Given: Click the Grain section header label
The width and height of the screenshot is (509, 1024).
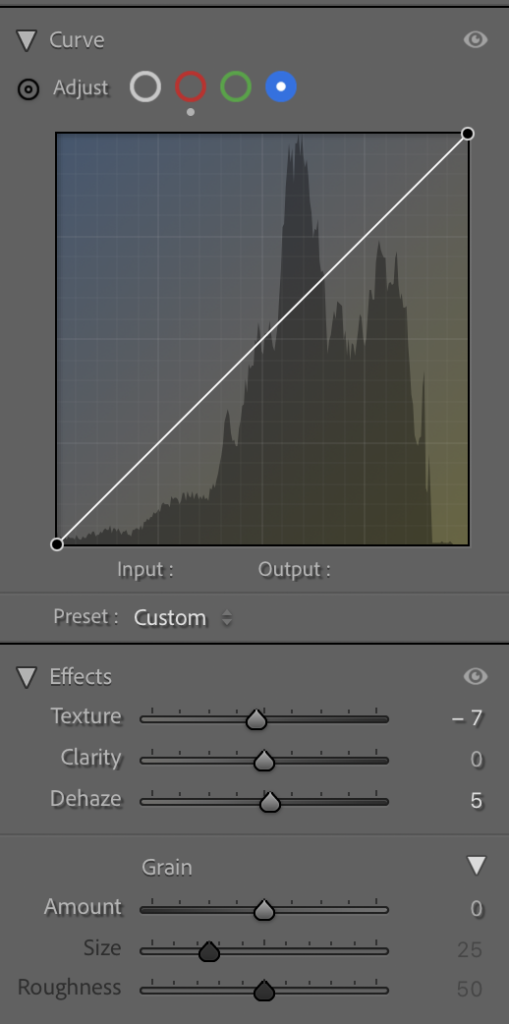Looking at the screenshot, I should 167,867.
